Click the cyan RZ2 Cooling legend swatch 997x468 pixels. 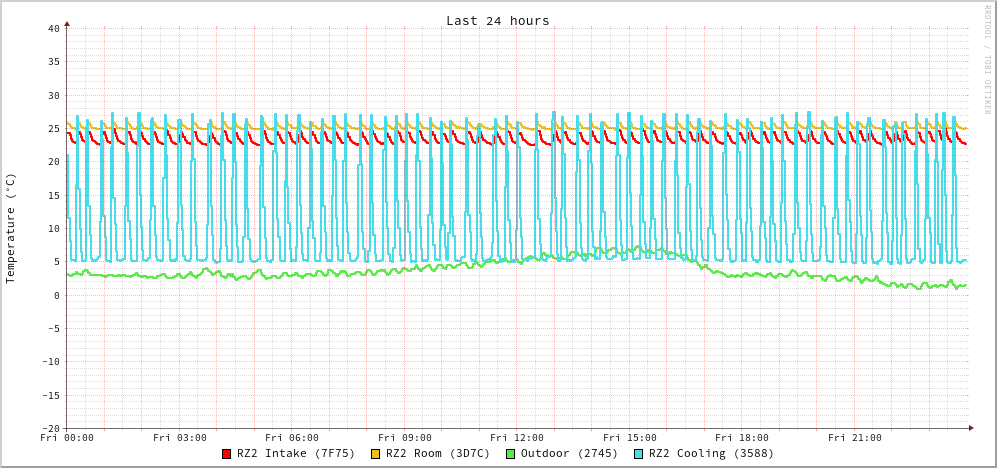(639, 454)
